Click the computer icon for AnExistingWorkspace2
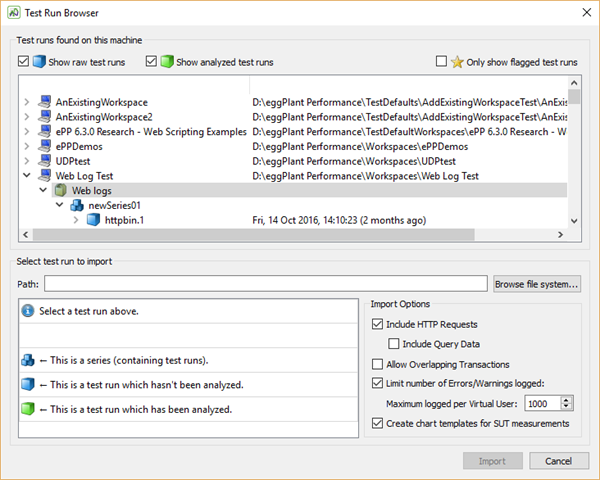This screenshot has width=600, height=480. (x=44, y=116)
